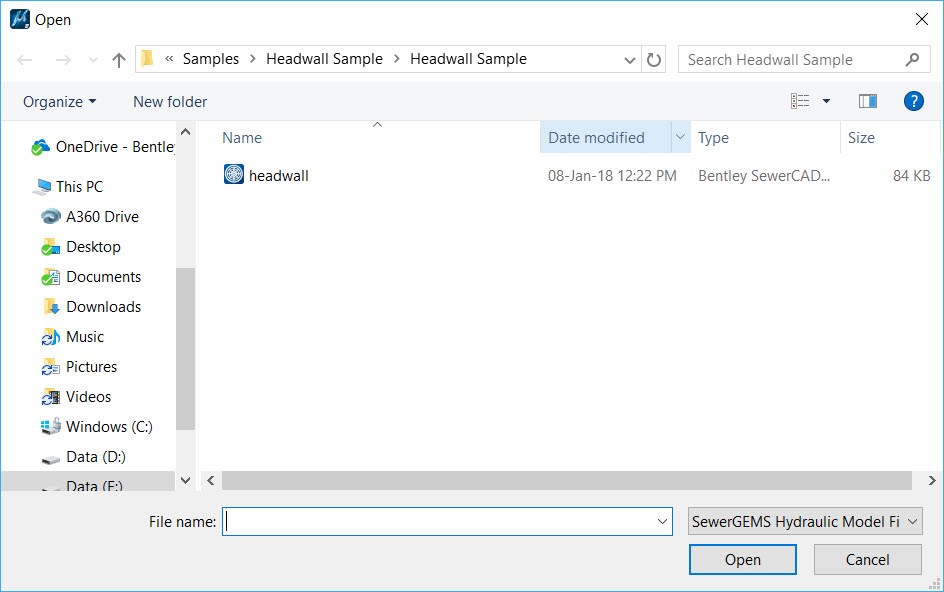Expand the address bar path dropdown

pos(630,60)
